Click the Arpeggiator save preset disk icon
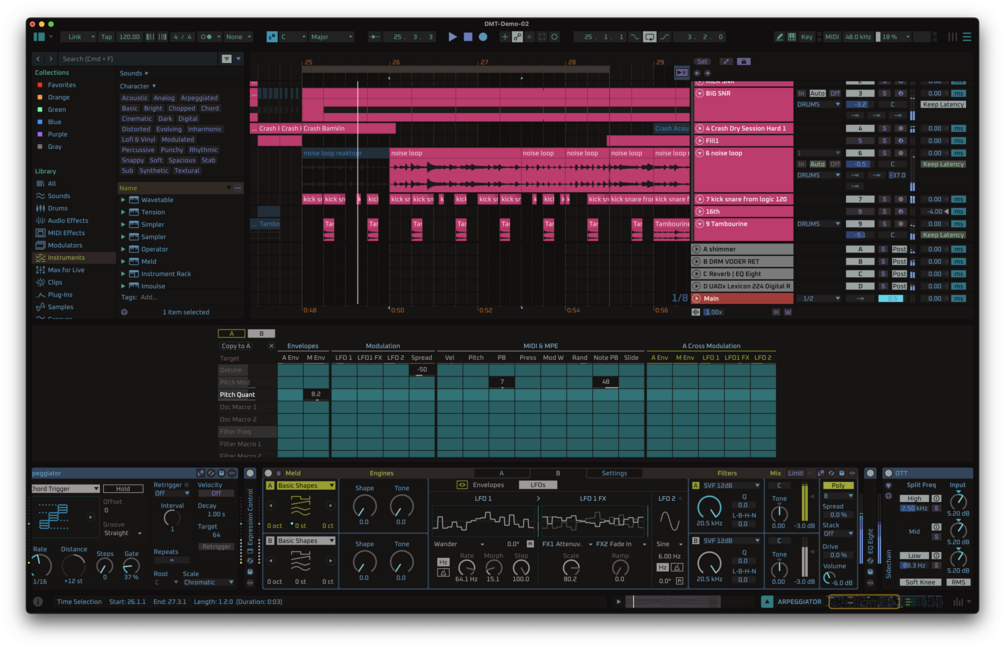The image size is (1005, 648). coord(222,473)
